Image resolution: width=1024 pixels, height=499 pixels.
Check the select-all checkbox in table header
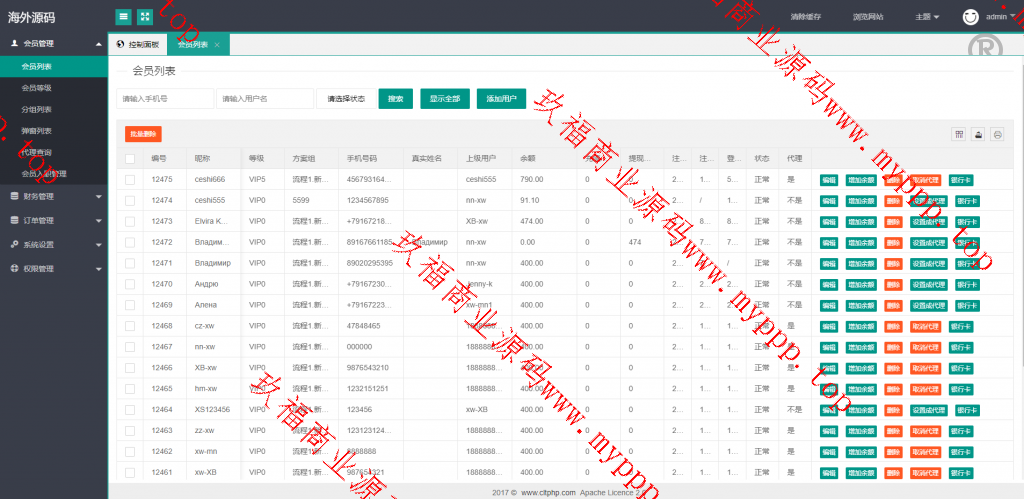point(130,159)
